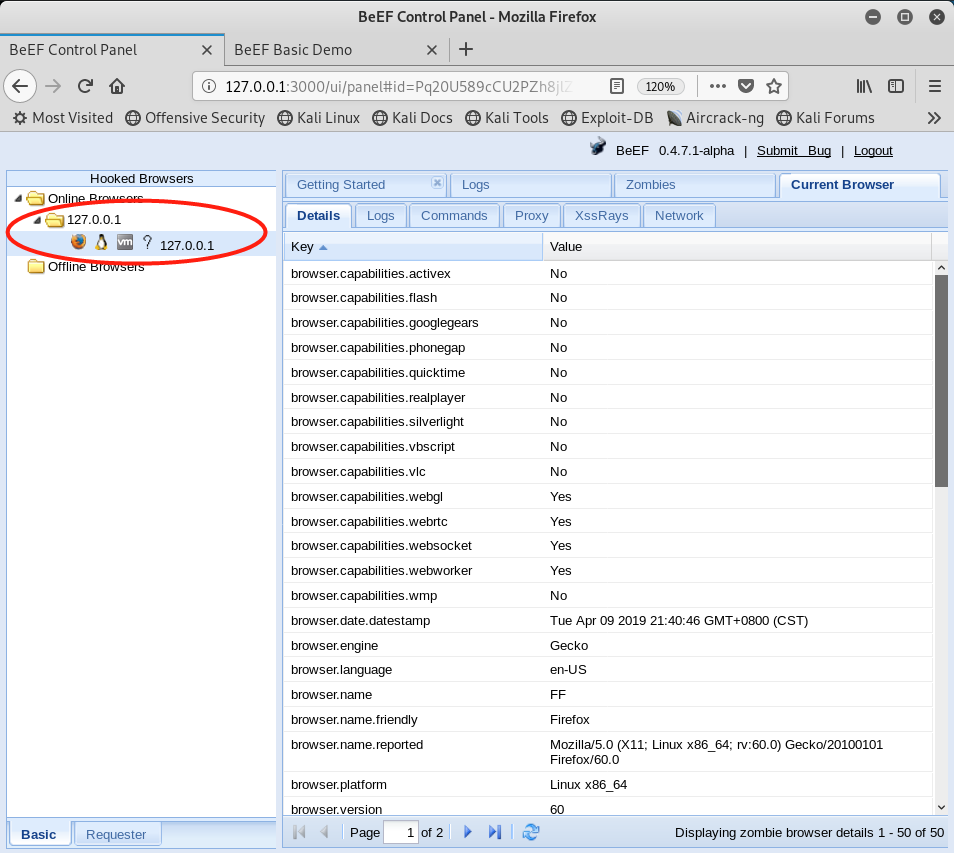Switch to the Requester tab
954x853 pixels.
click(116, 834)
